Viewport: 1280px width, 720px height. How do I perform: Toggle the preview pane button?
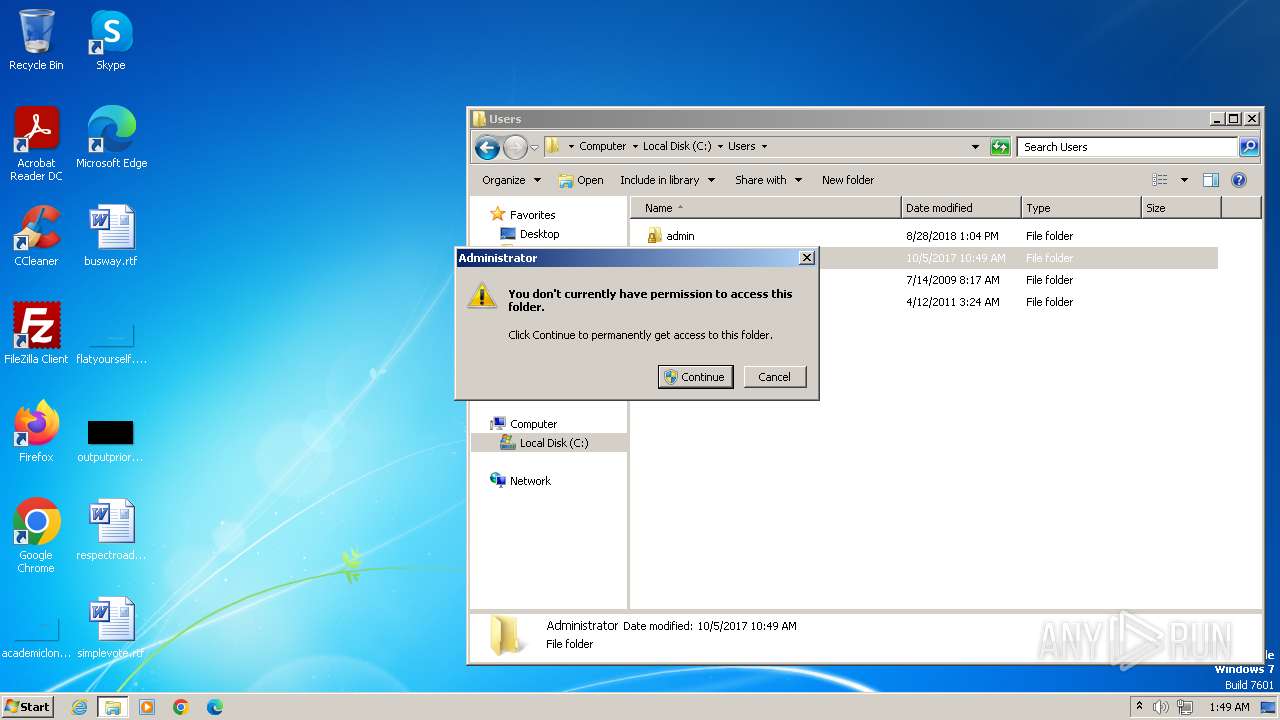tap(1211, 180)
